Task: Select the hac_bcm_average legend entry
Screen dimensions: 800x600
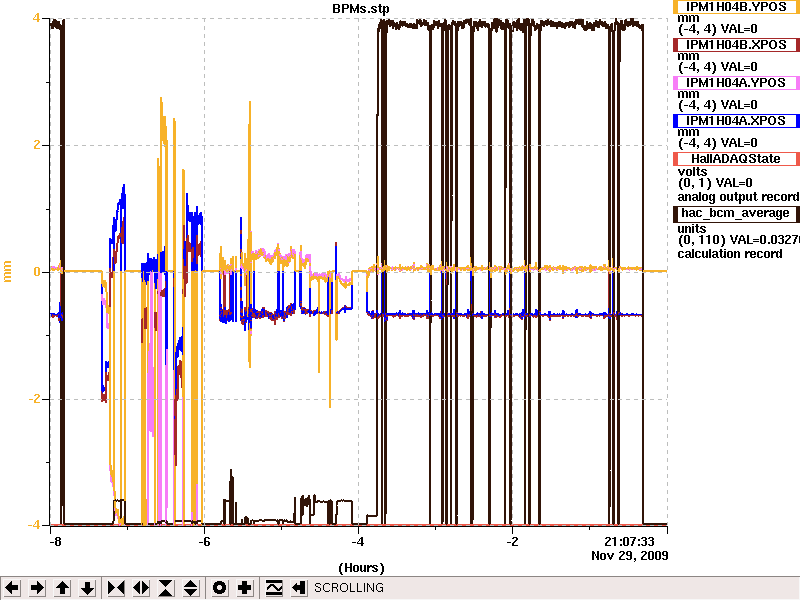Action: coord(736,213)
